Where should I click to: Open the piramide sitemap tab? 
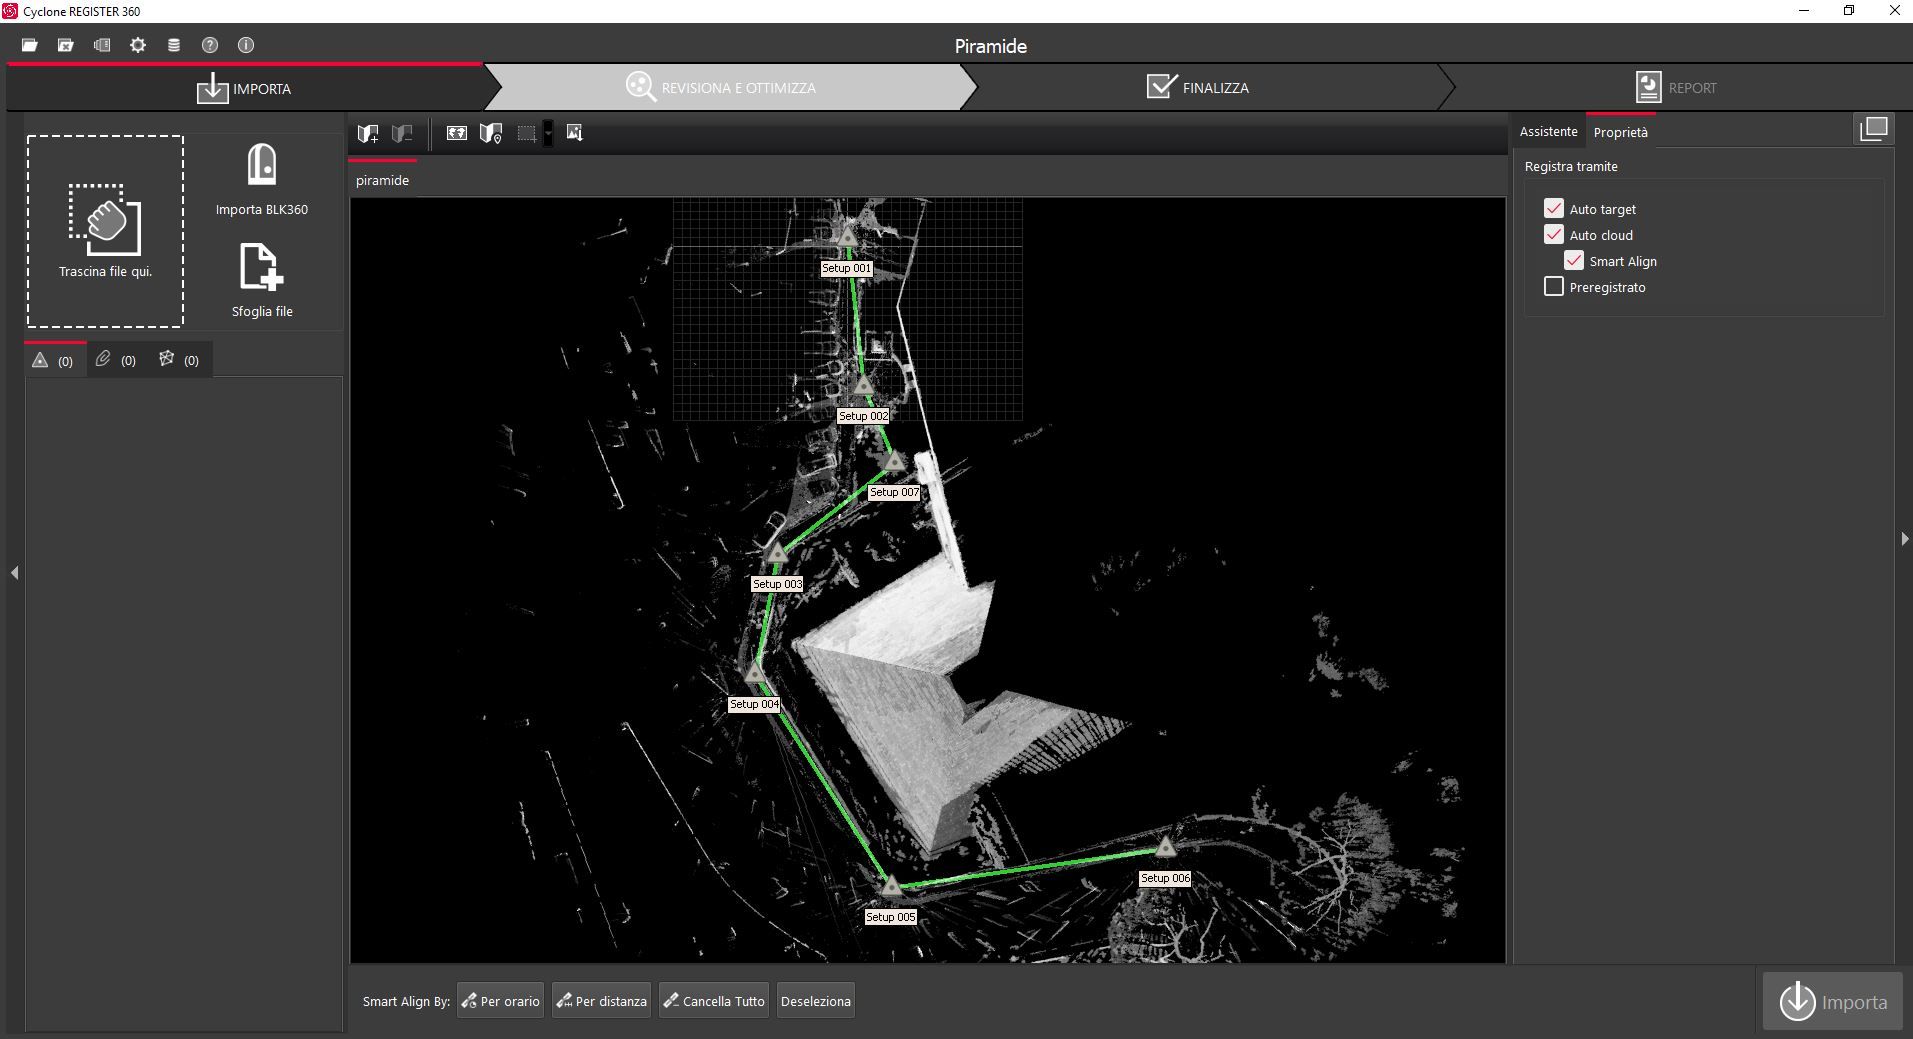(382, 180)
